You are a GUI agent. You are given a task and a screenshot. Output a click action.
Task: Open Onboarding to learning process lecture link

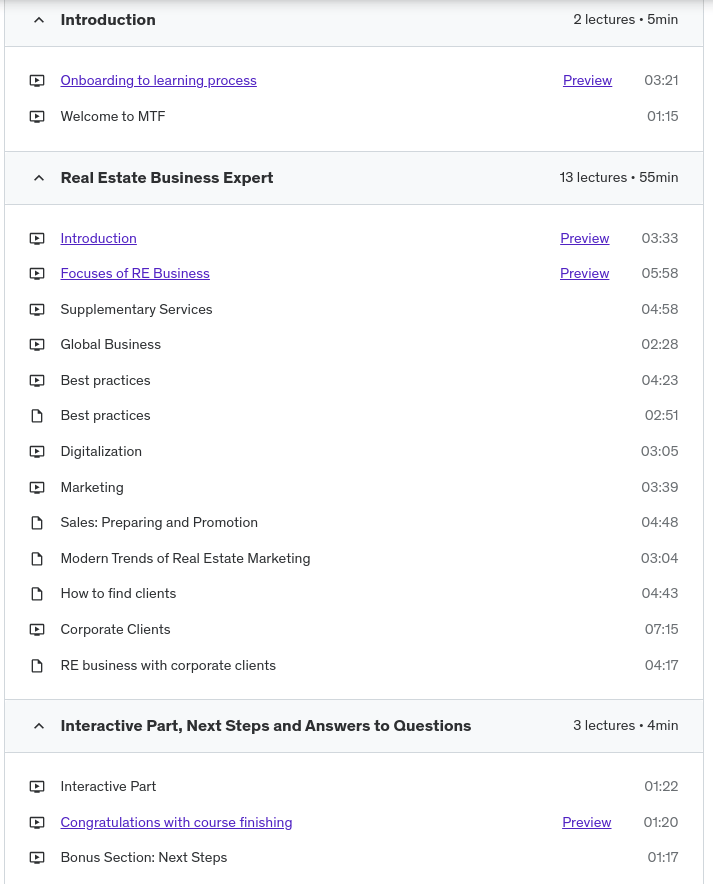pyautogui.click(x=158, y=80)
